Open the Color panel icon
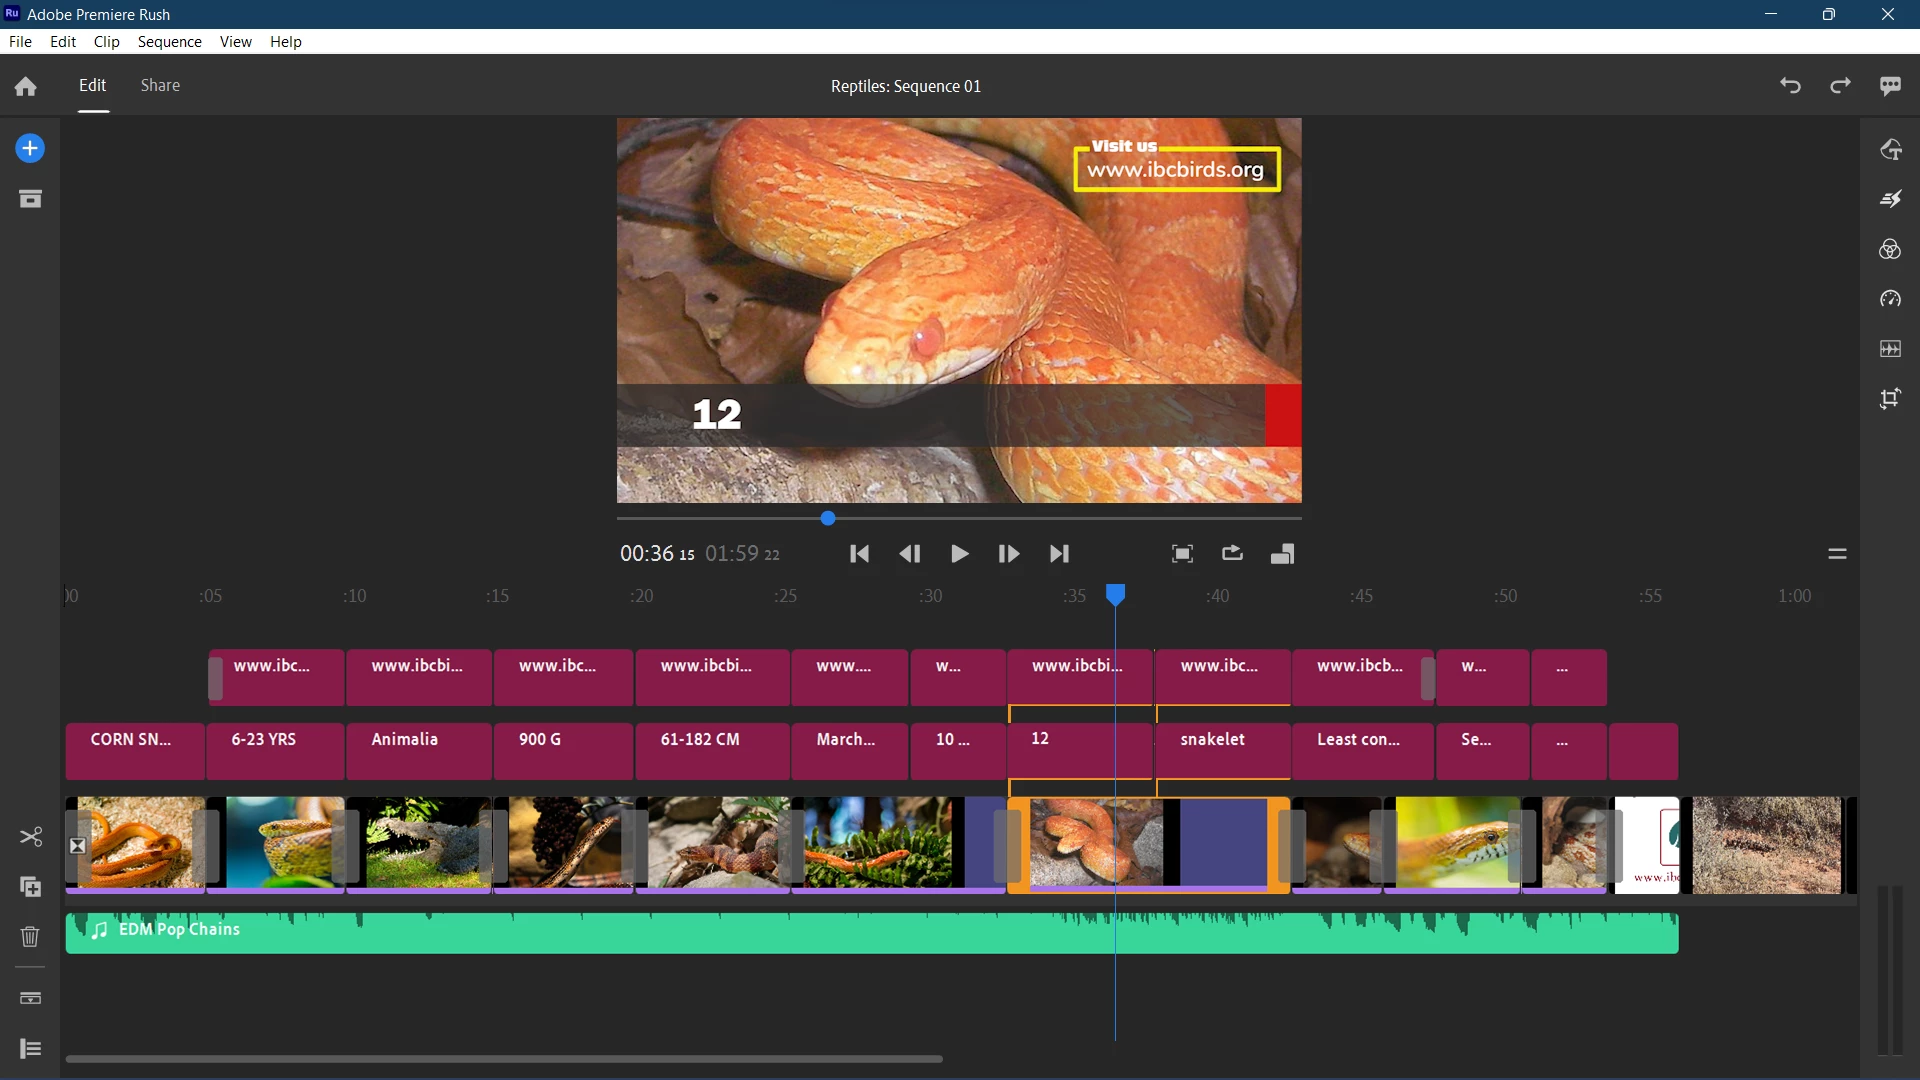Screen dimensions: 1920x1080 click(1890, 249)
